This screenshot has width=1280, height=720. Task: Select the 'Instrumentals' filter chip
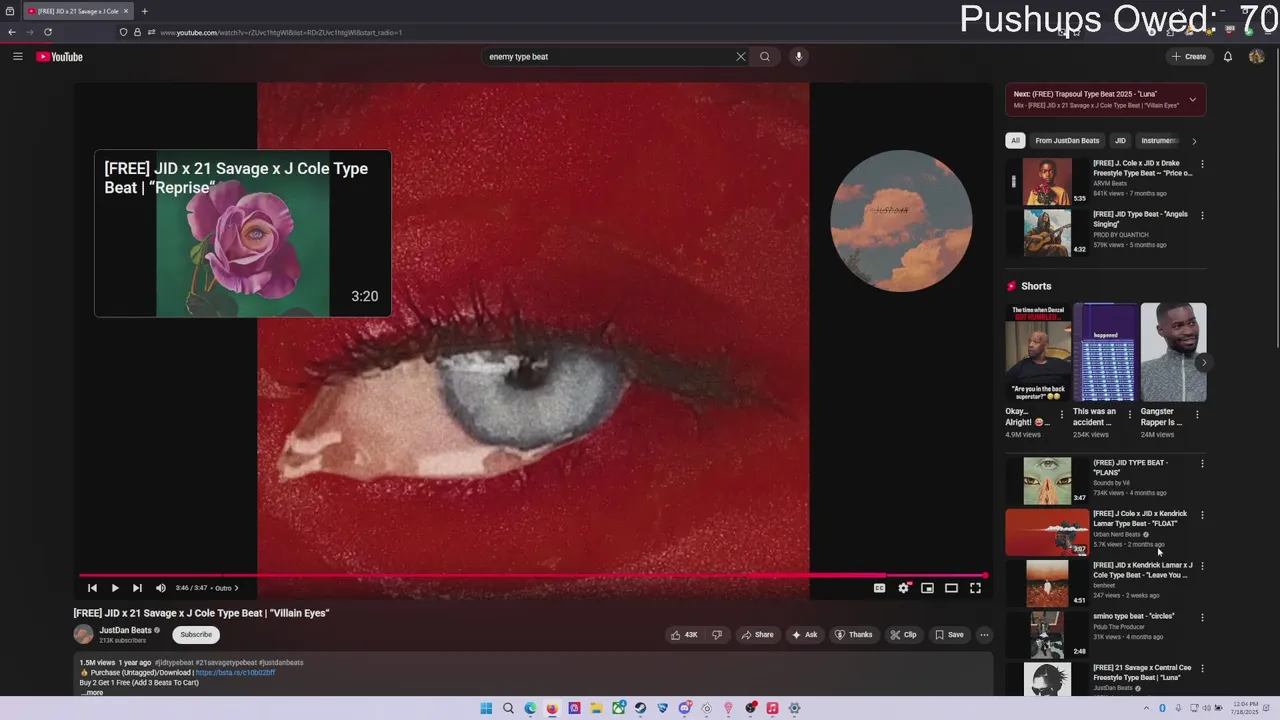point(1159,140)
